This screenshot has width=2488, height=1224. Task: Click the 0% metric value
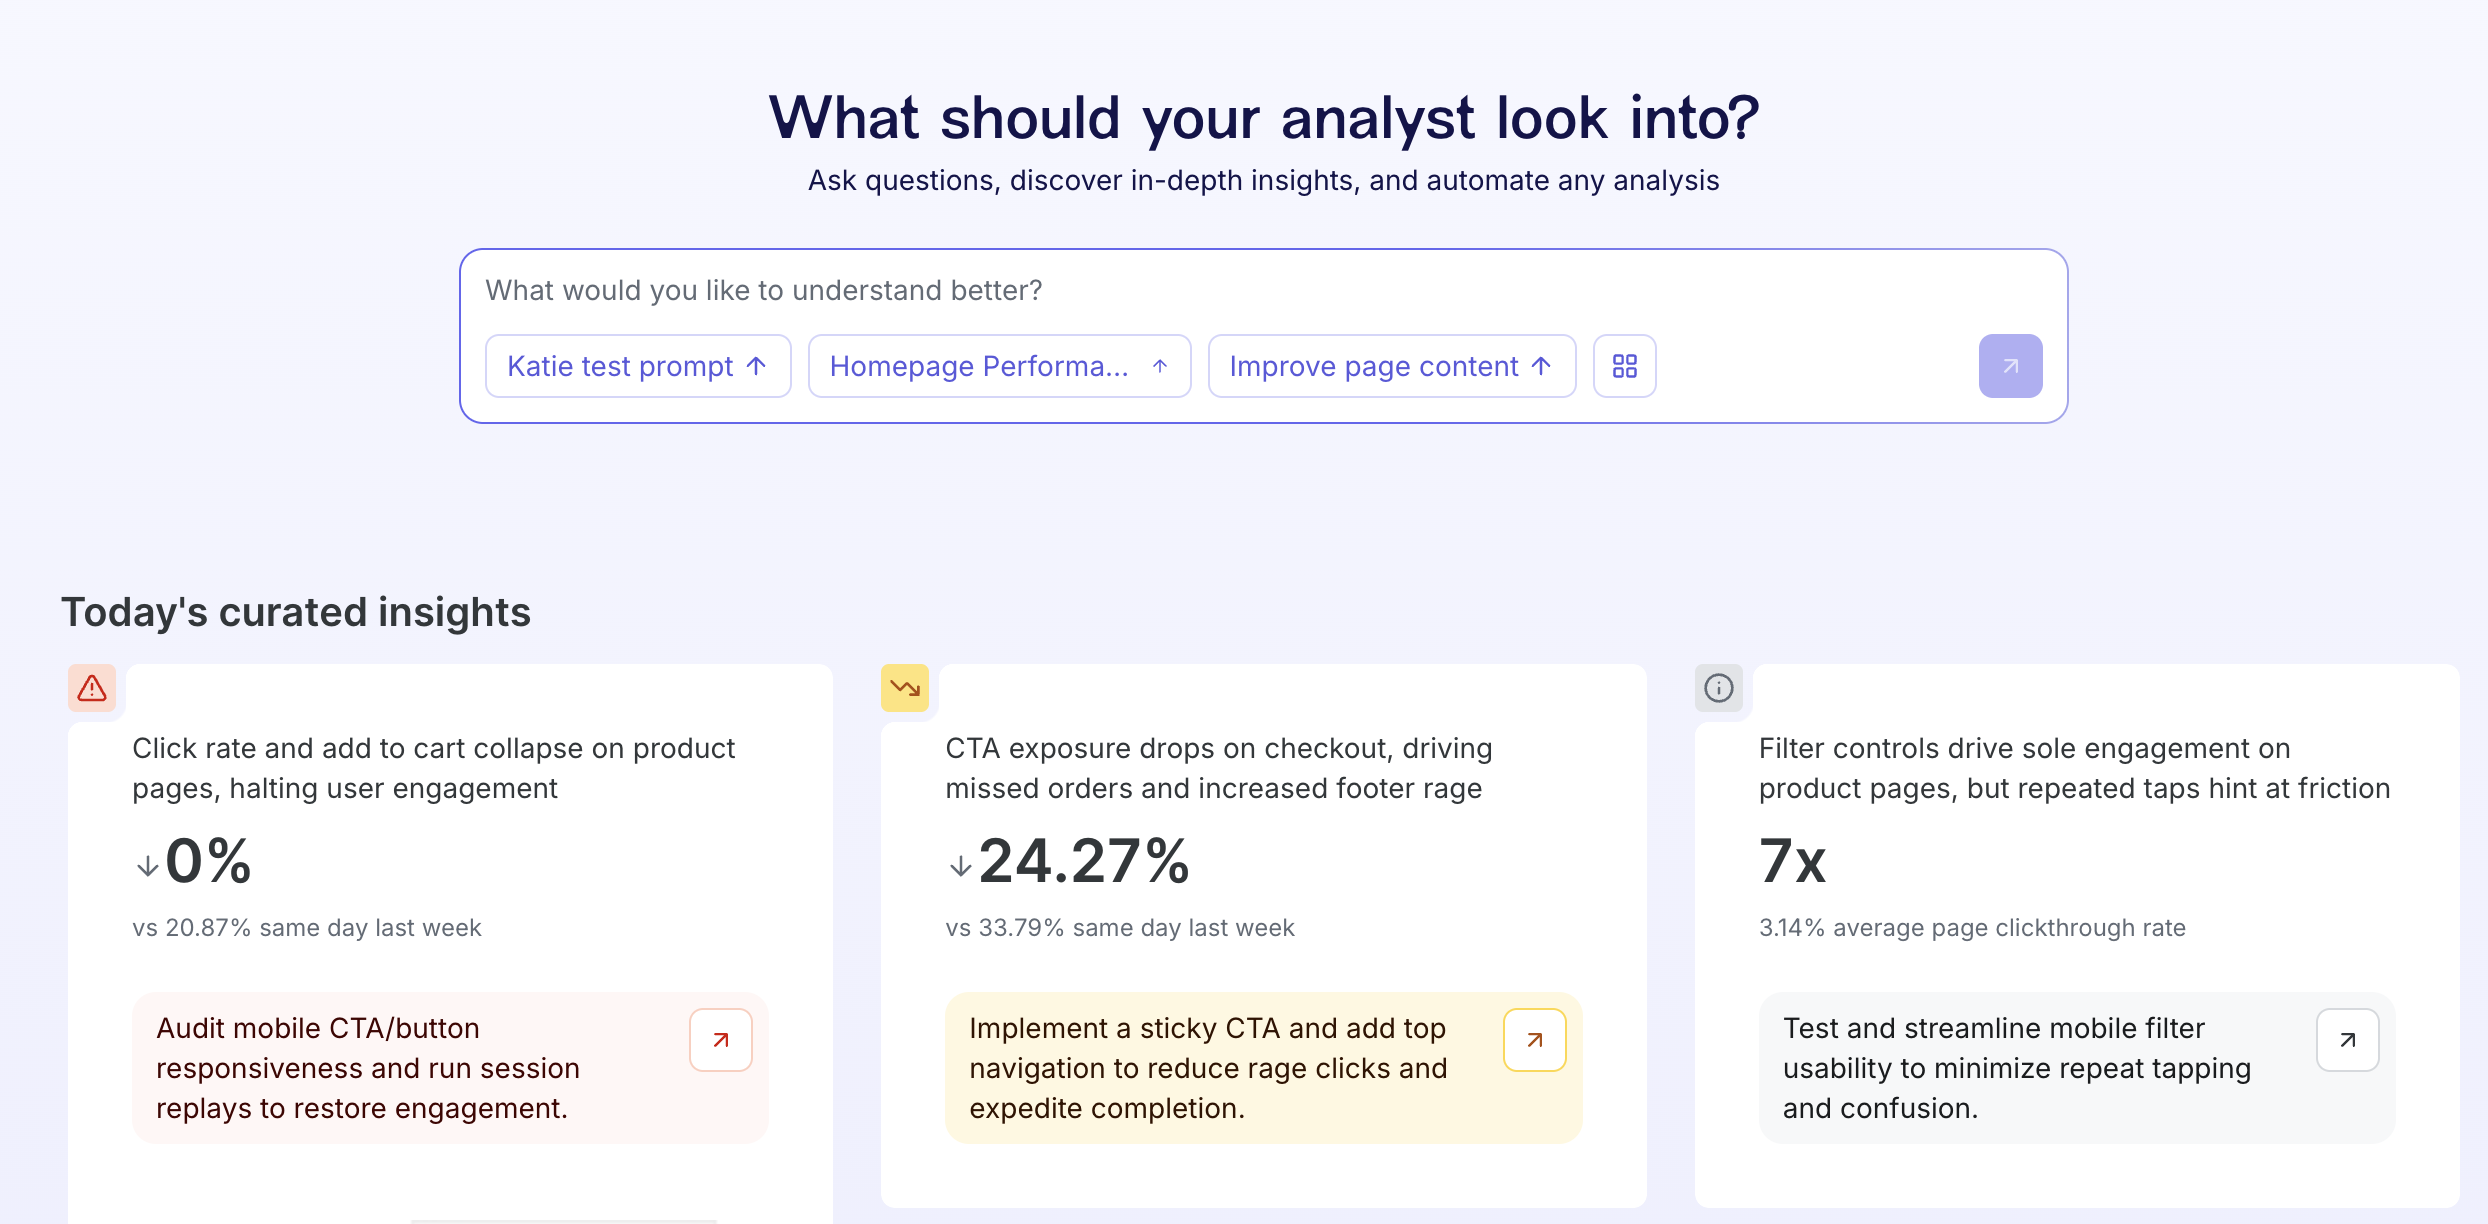tap(208, 861)
